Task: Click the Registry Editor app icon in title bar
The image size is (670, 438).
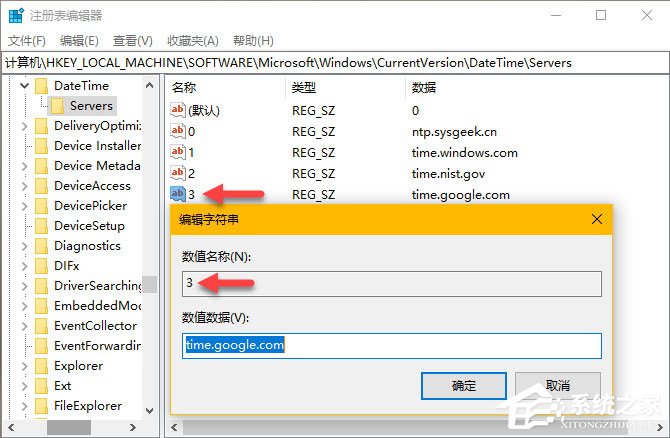Action: 16,16
